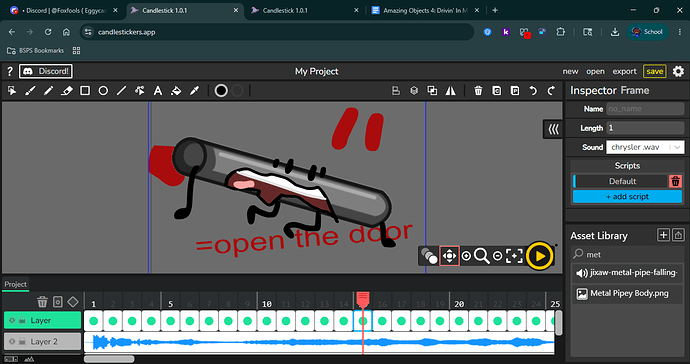Click the redo arrow
The image size is (690, 364).
(x=551, y=91)
